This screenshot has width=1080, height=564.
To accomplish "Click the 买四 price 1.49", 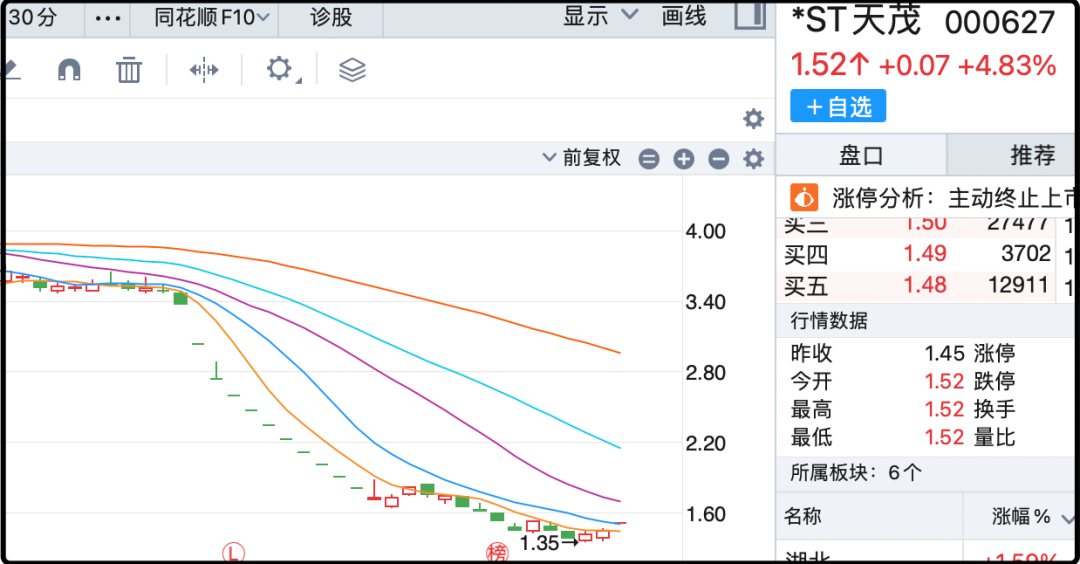I will pos(925,253).
